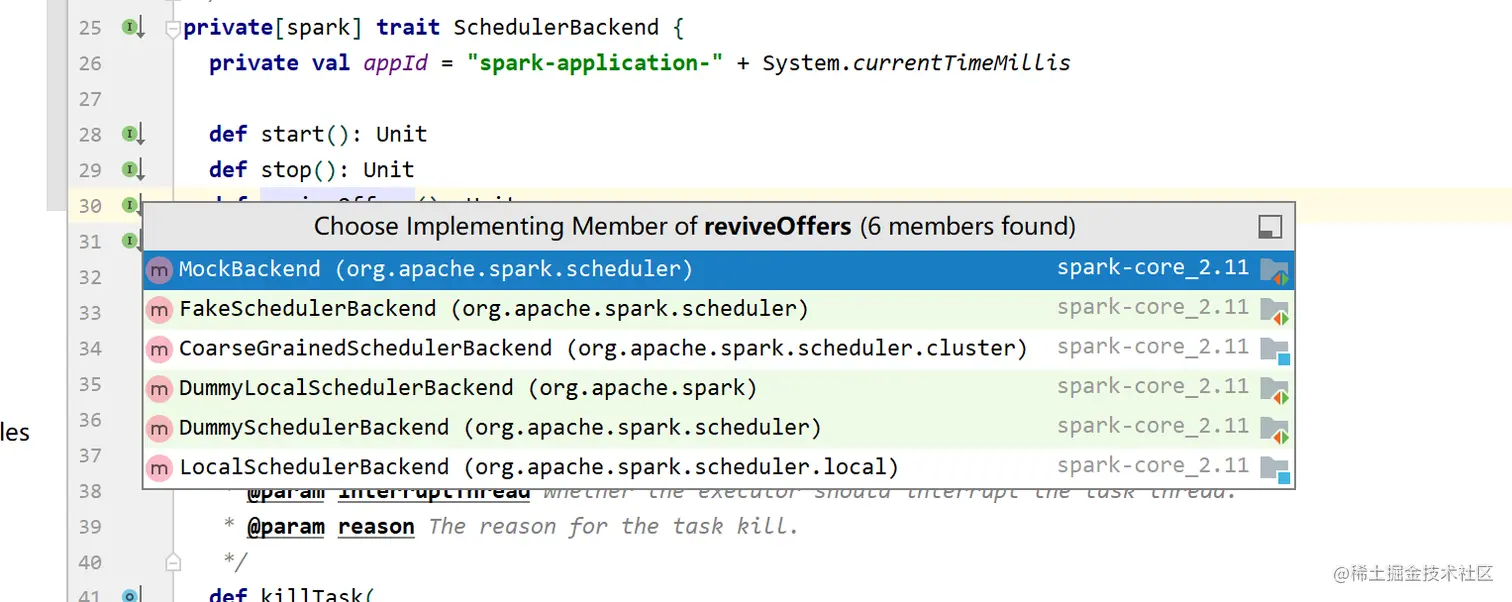The height and width of the screenshot is (602, 1512).
Task: Collapse the doc comment fold on line 40
Action: (x=172, y=562)
